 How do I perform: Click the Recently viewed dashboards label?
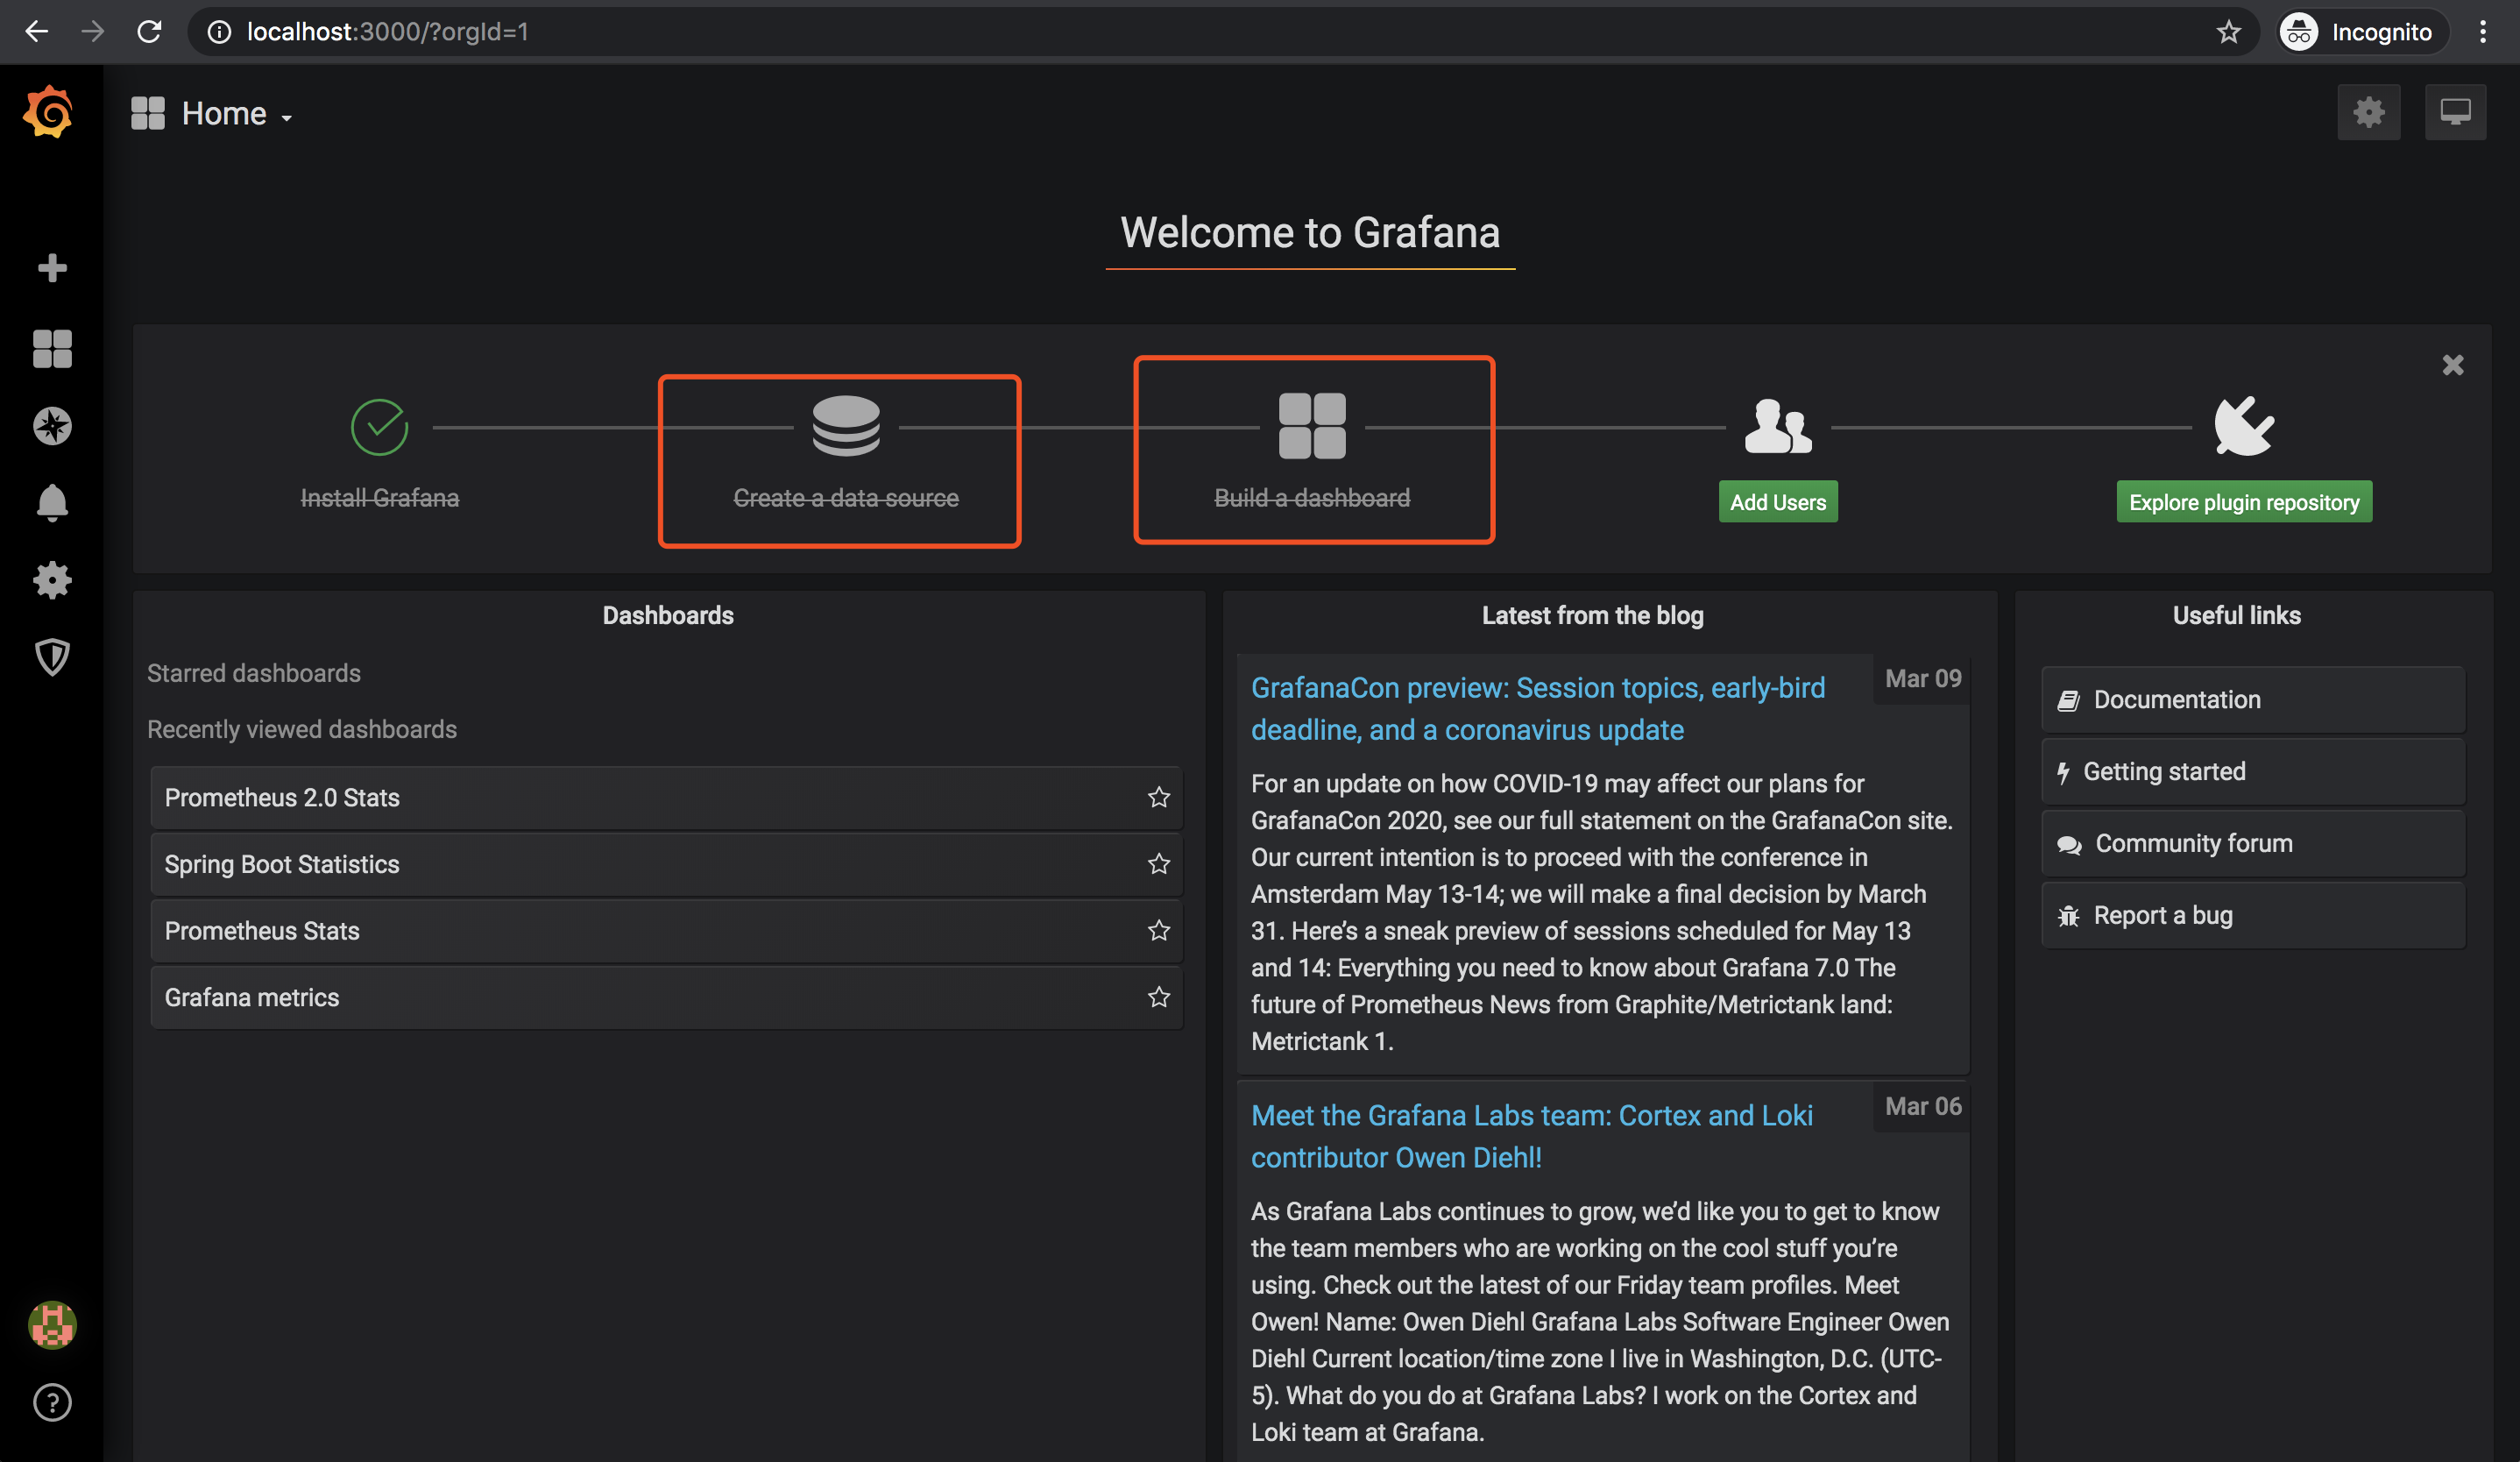tap(302, 729)
